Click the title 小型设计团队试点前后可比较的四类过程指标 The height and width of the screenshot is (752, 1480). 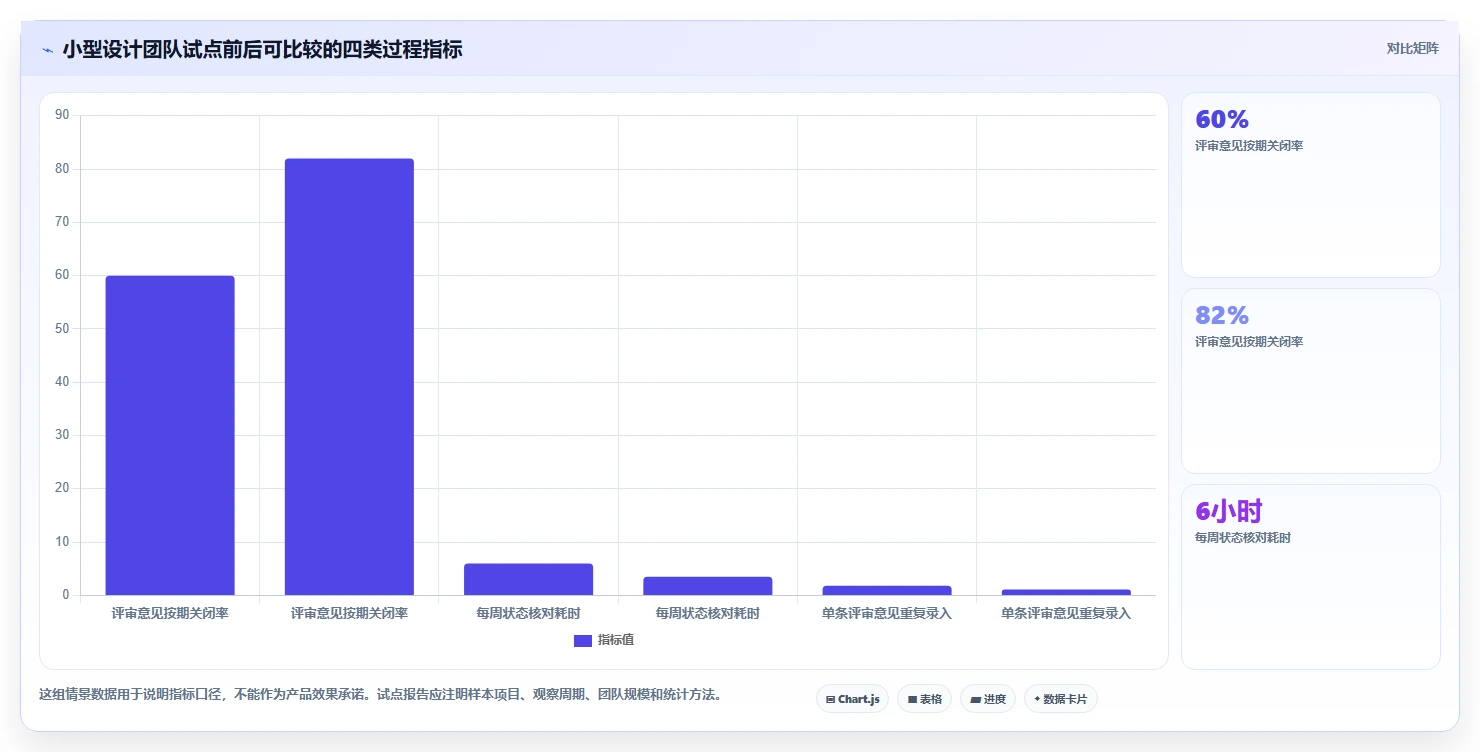[262, 49]
